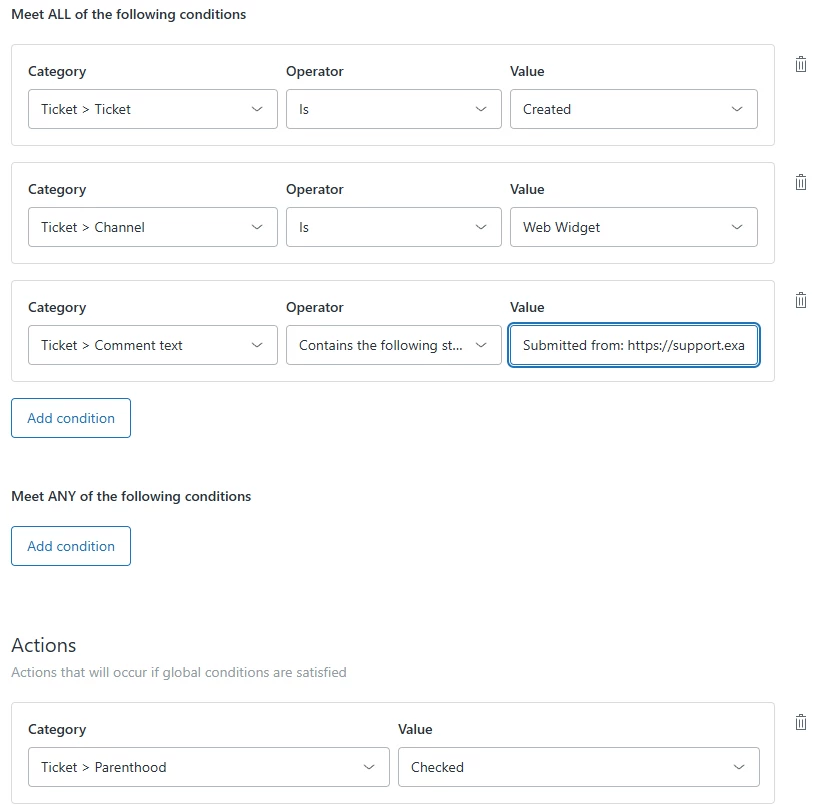Open the Checked value dropdown
826x810 pixels.
pos(578,767)
